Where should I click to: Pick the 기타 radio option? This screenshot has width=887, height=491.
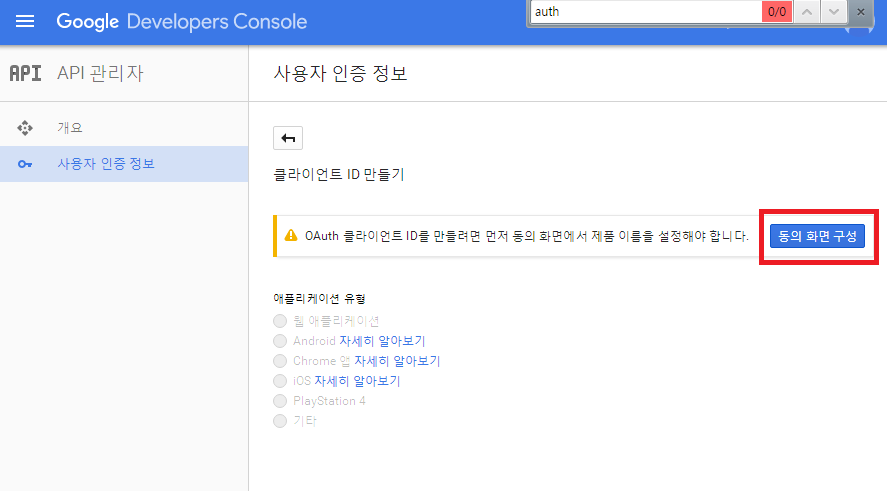tap(280, 421)
